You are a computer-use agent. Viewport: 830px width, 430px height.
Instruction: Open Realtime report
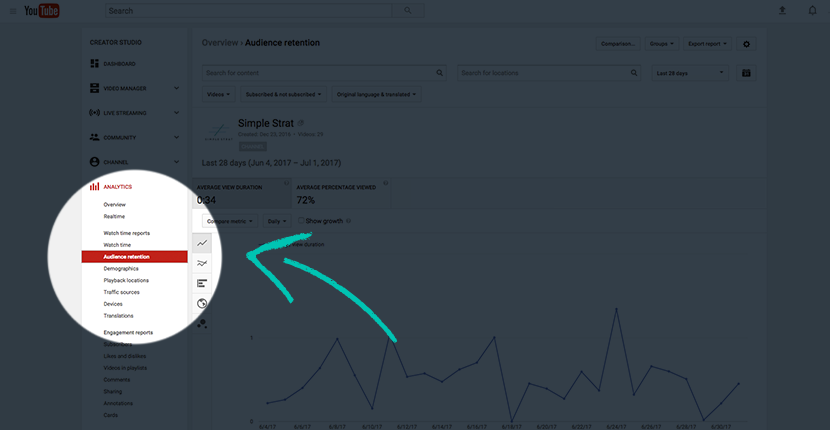114,216
